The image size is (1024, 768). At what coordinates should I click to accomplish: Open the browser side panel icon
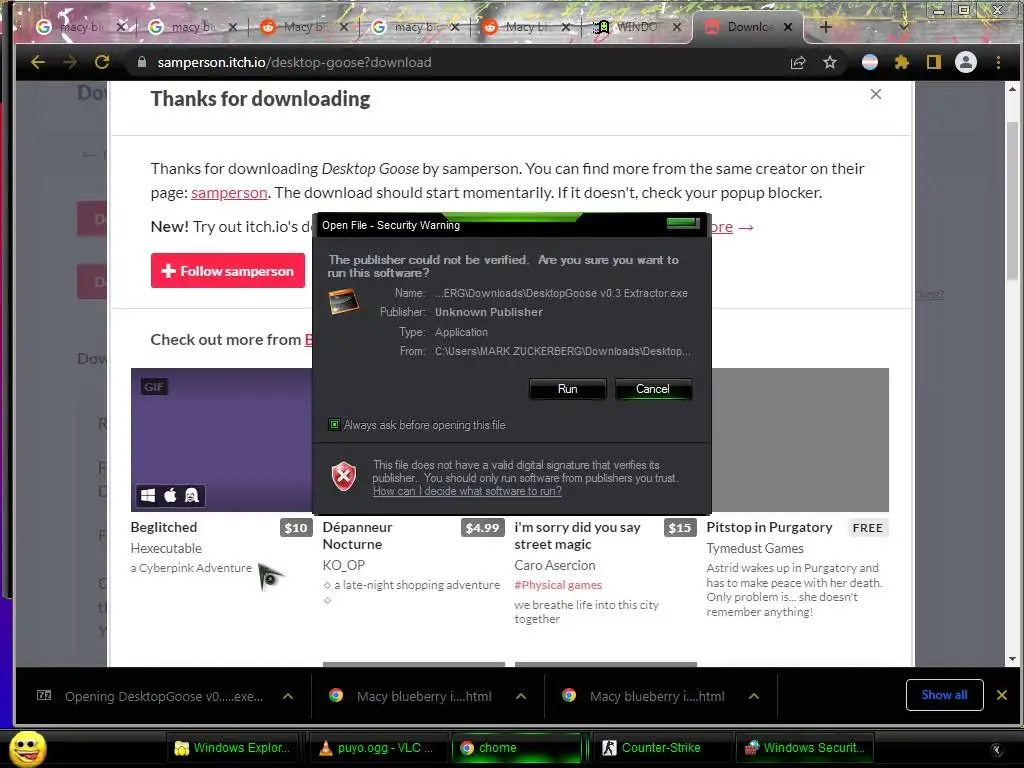point(934,62)
